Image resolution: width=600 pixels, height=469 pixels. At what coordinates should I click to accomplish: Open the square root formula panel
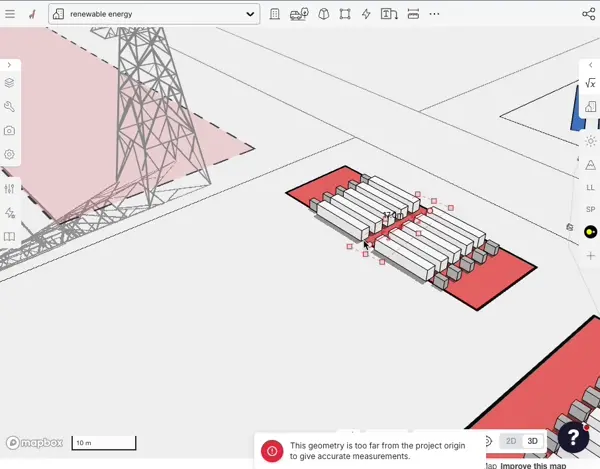click(590, 83)
